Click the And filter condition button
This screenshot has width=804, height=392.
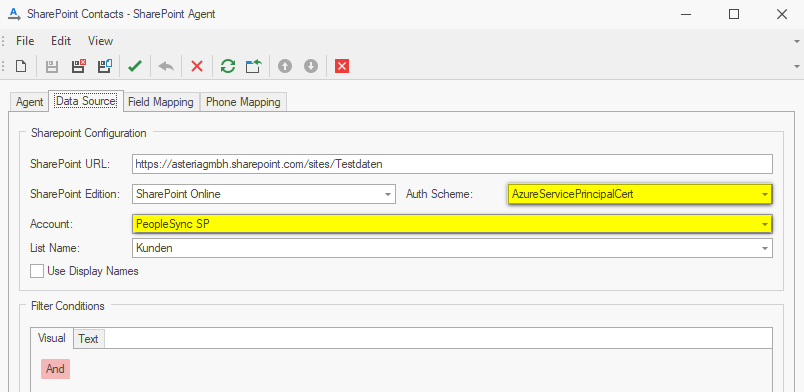(55, 369)
